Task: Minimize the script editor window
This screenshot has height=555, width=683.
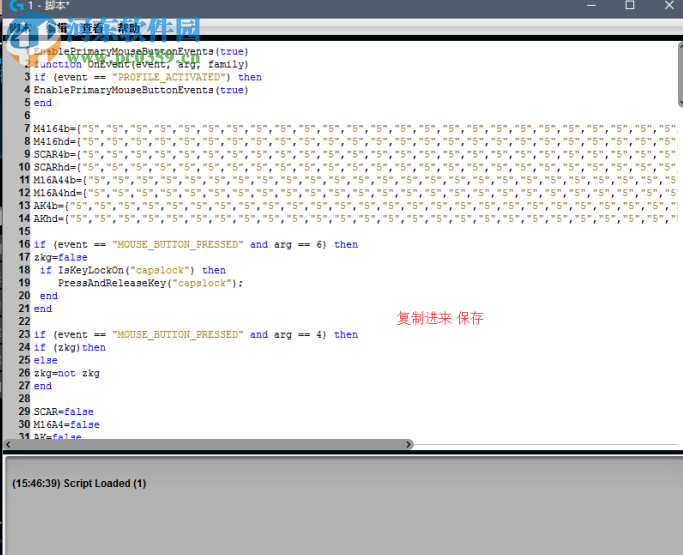Action: (591, 5)
